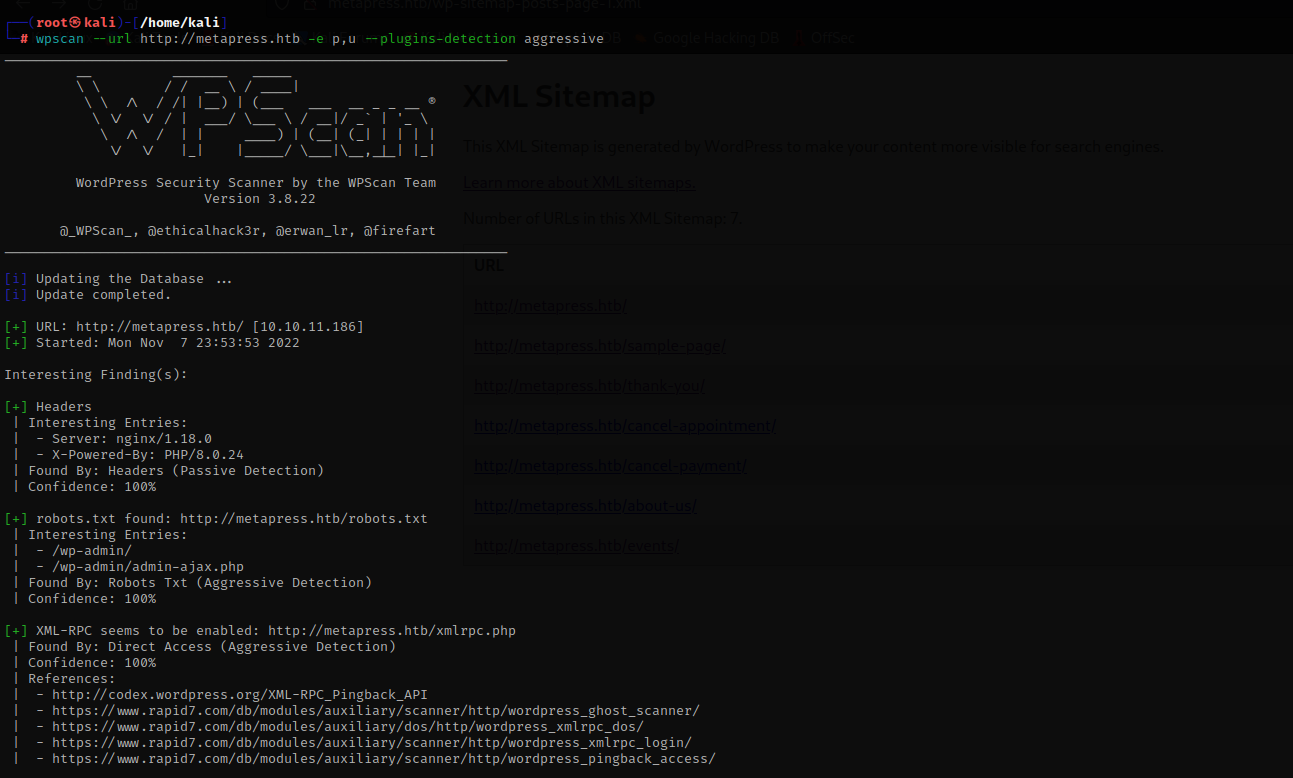Click the '@_WPScan_, @ethicalhack3r' credits line
The width and height of the screenshot is (1293, 778).
(x=248, y=231)
